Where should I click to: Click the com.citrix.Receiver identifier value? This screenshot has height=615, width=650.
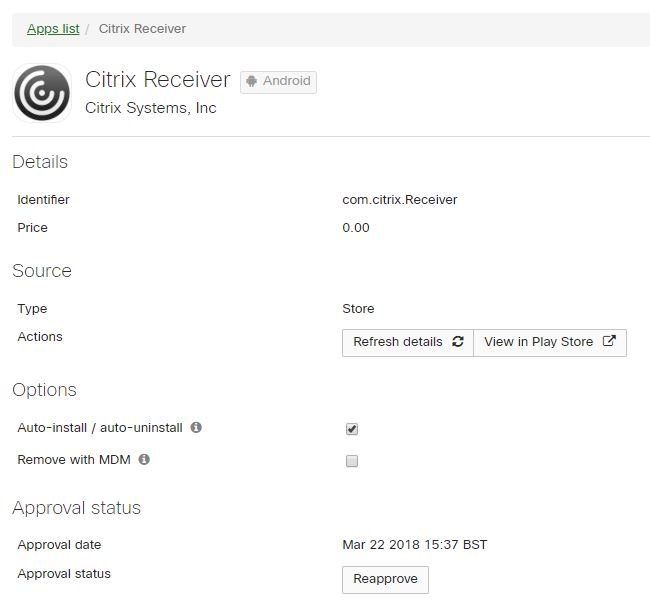coord(399,200)
